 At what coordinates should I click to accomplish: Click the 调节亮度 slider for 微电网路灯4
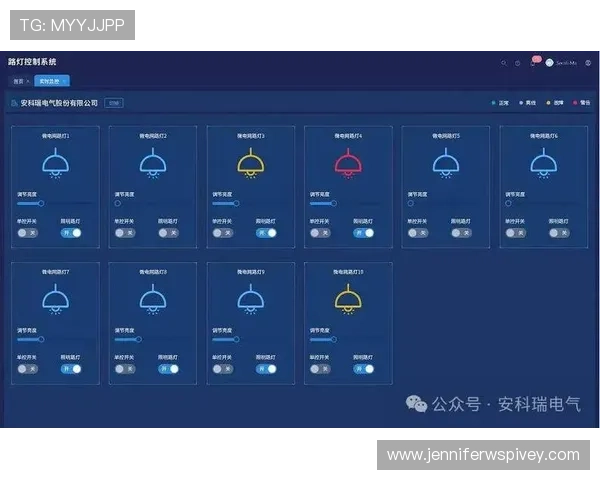point(322,204)
